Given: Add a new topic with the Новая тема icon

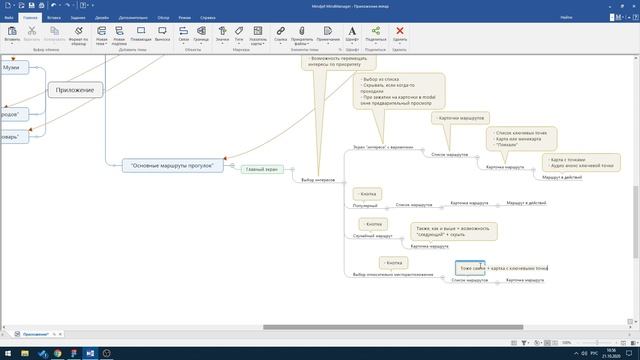Looking at the screenshot, I should (101, 31).
